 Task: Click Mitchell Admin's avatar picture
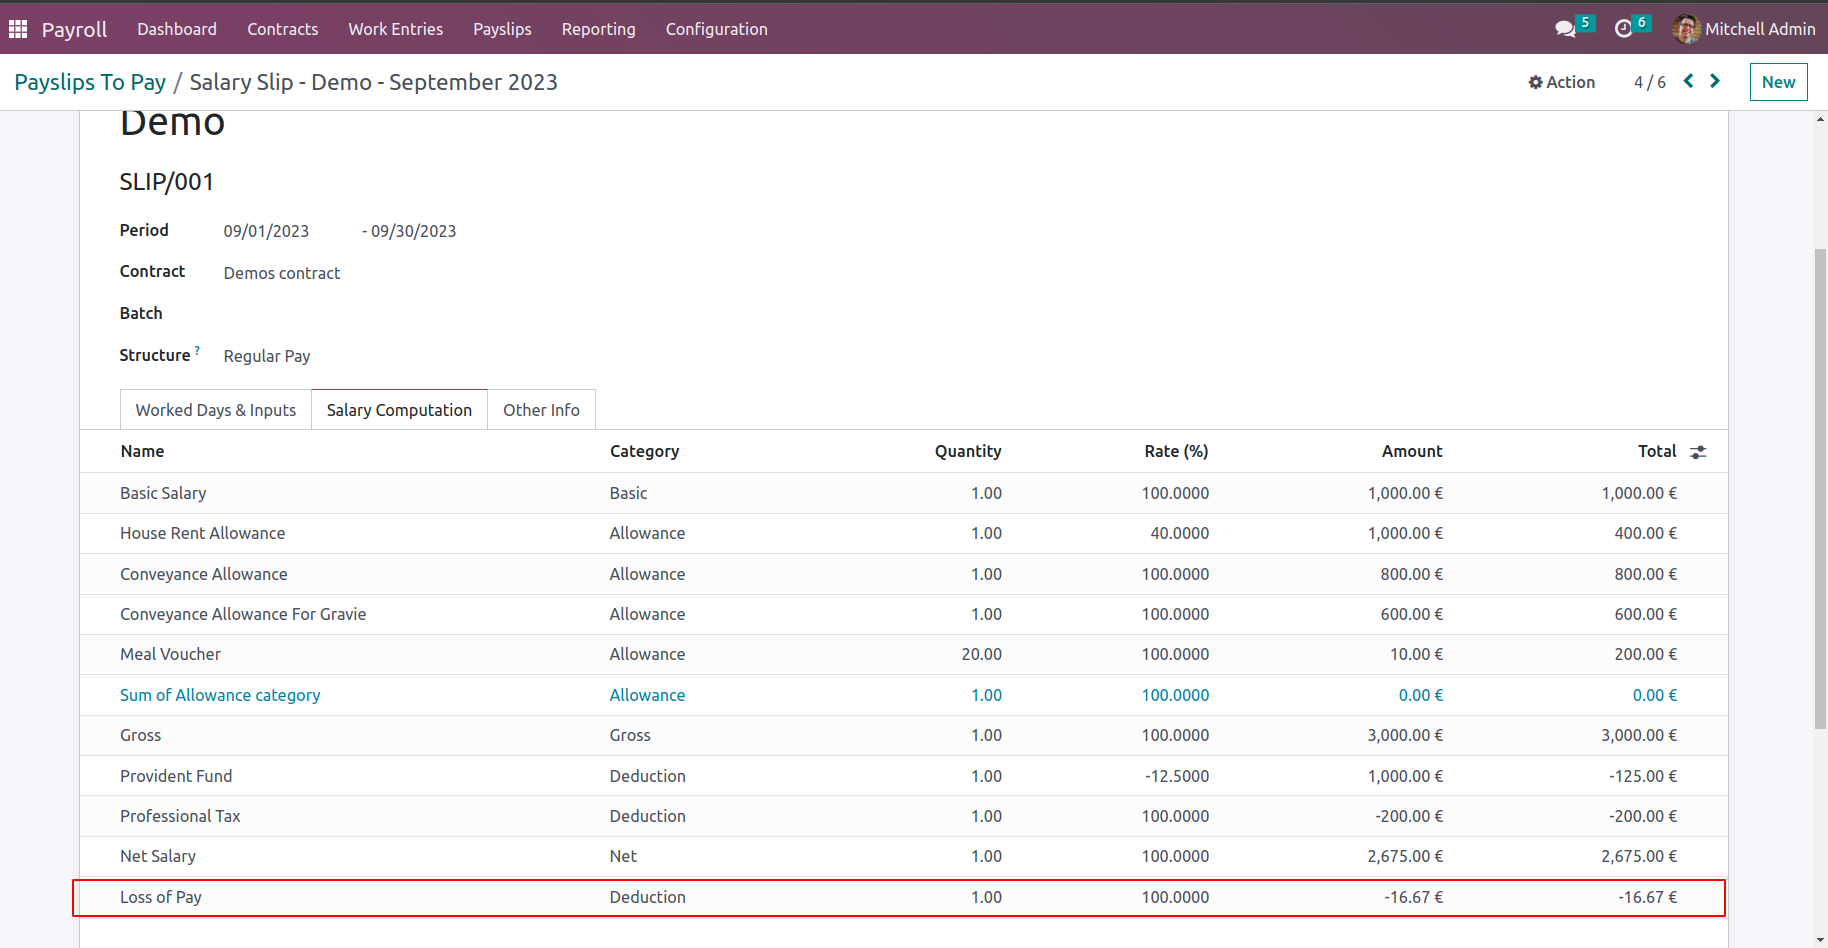click(x=1686, y=29)
